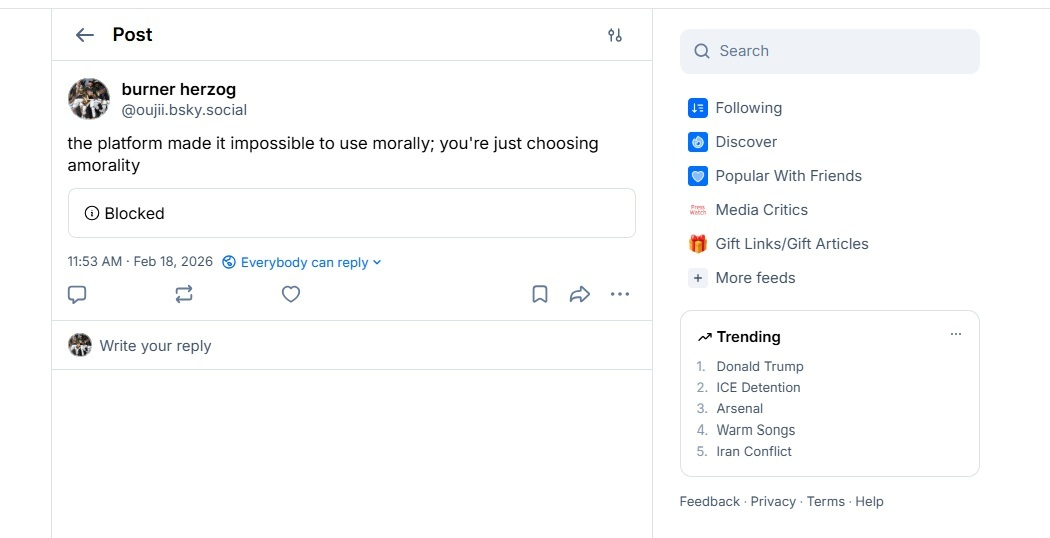
Task: Click burner herzog's profile avatar
Action: pyautogui.click(x=89, y=100)
